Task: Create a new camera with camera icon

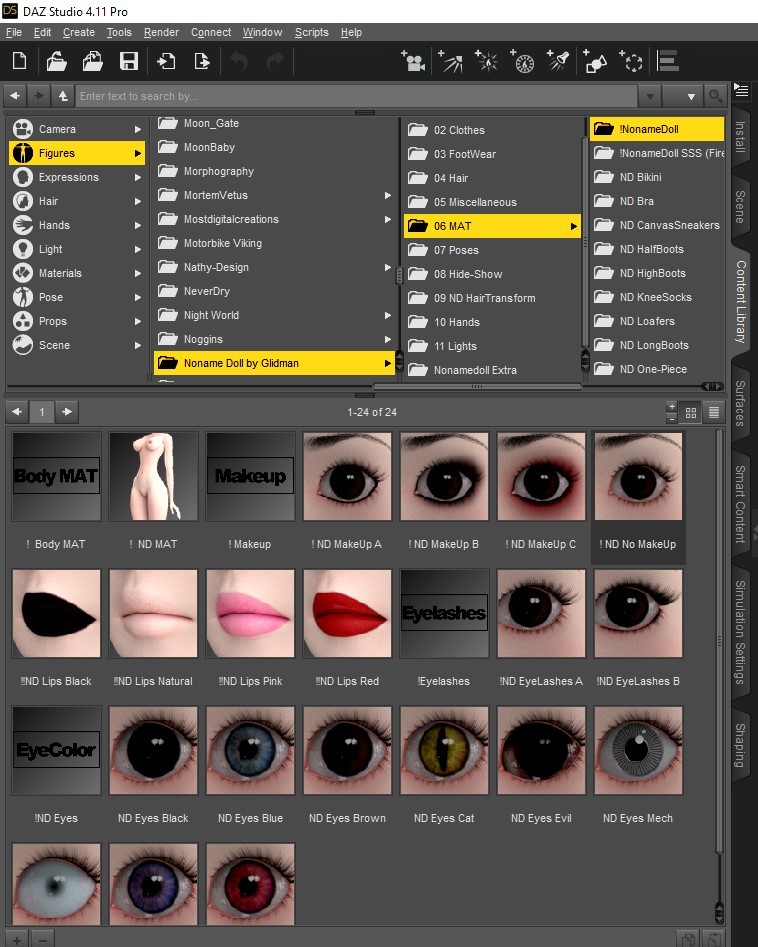Action: click(413, 61)
